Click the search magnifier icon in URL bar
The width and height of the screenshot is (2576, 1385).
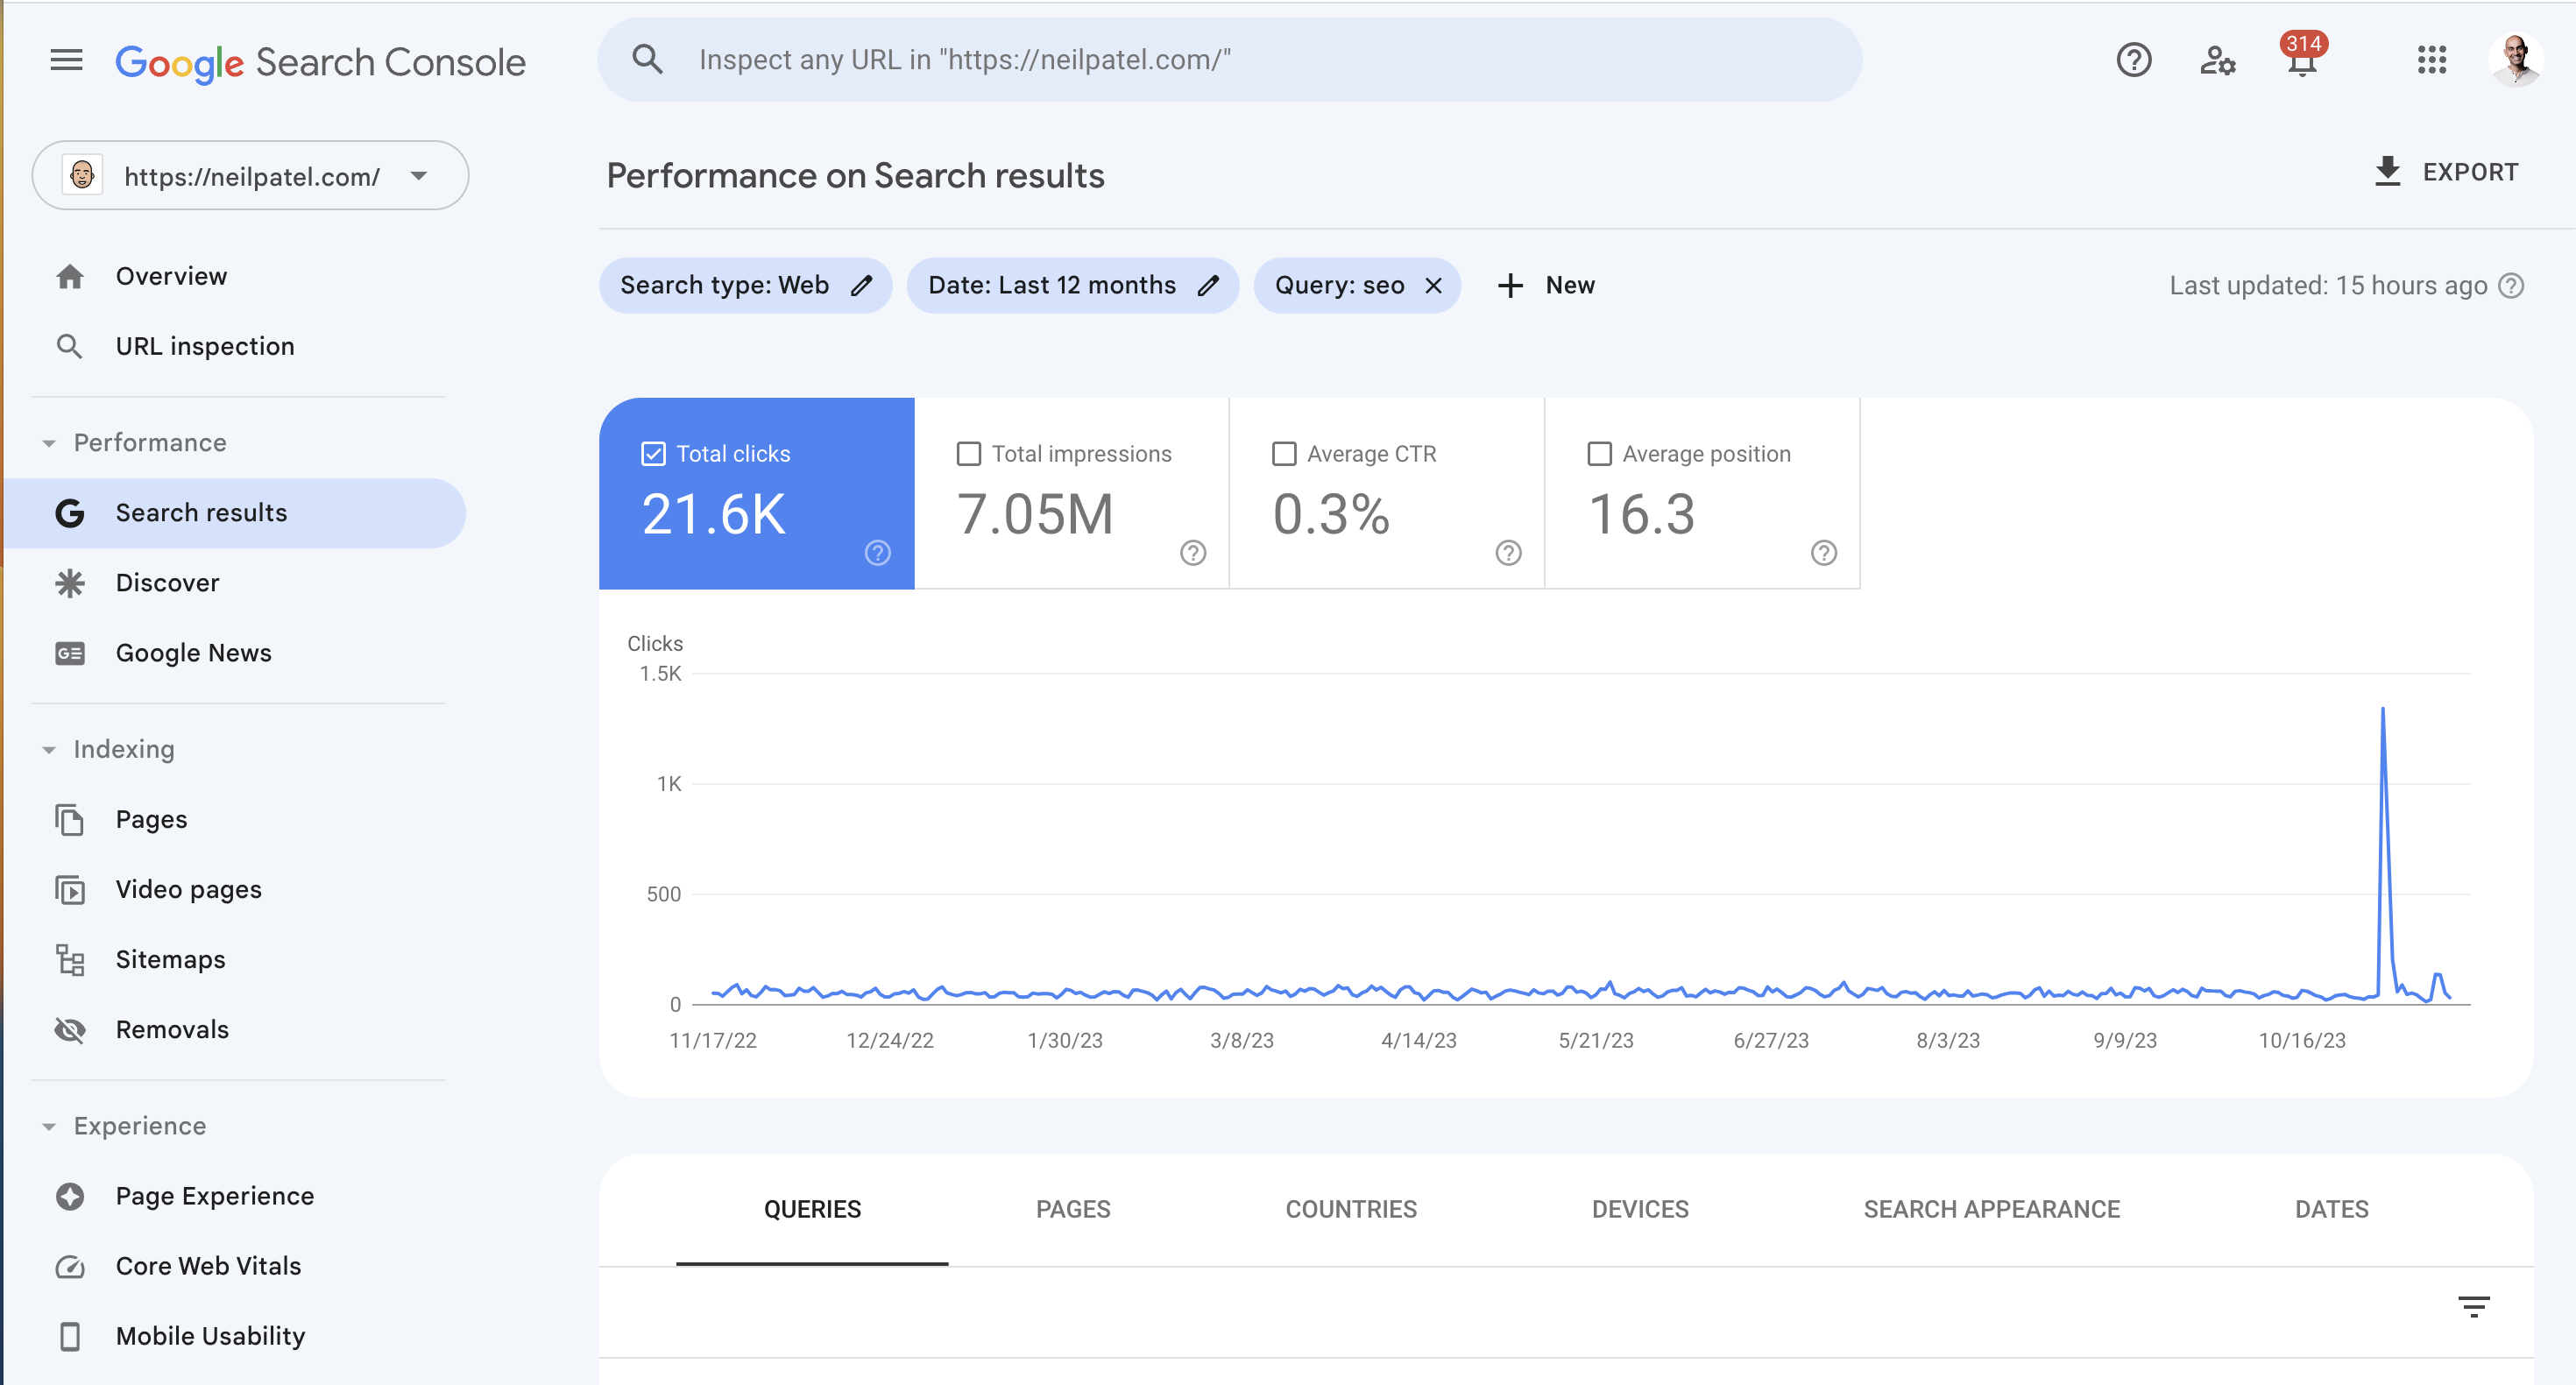coord(648,60)
